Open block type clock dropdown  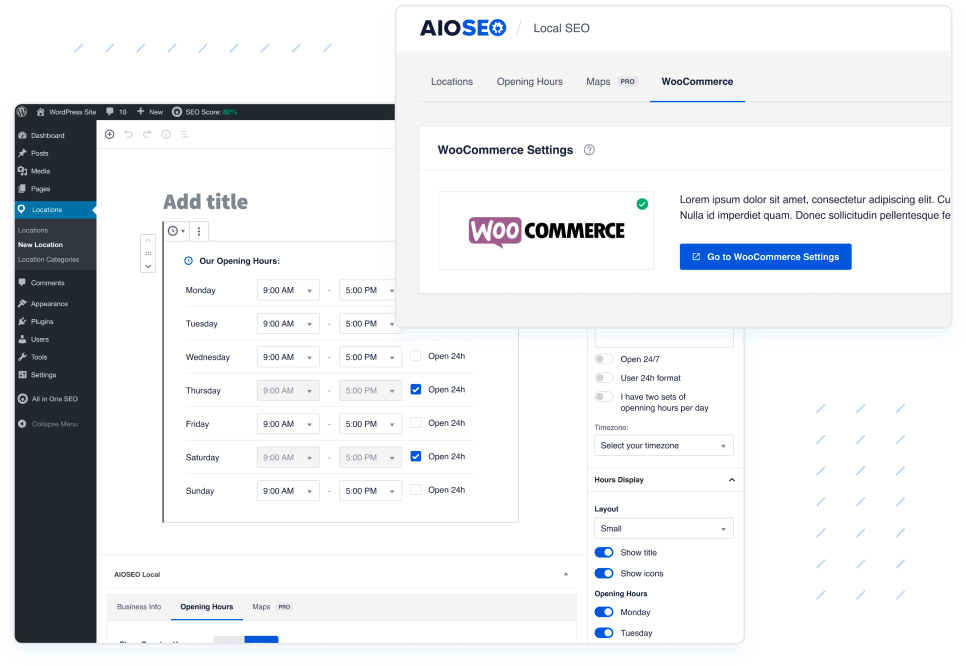[176, 231]
